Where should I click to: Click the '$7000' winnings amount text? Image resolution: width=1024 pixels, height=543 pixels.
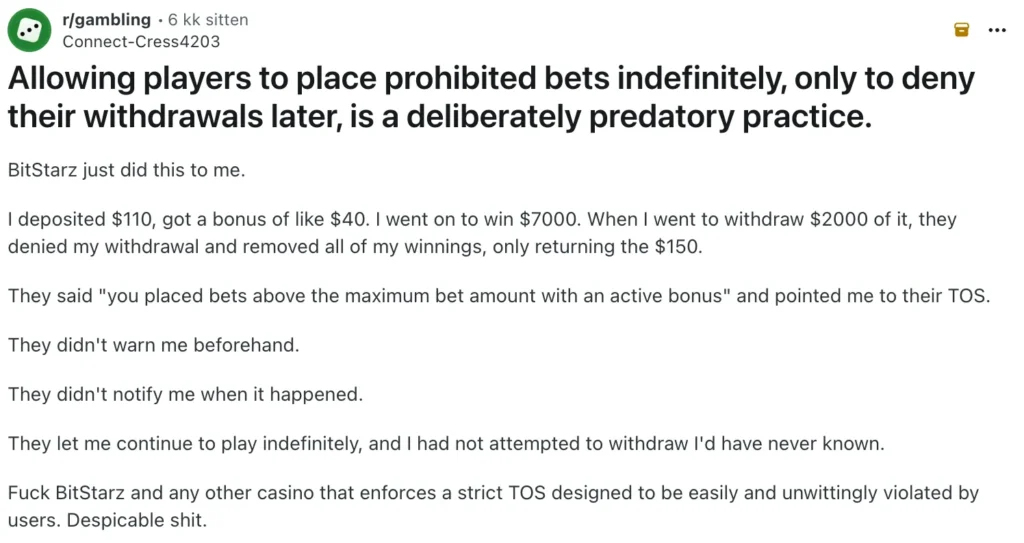pyautogui.click(x=542, y=220)
